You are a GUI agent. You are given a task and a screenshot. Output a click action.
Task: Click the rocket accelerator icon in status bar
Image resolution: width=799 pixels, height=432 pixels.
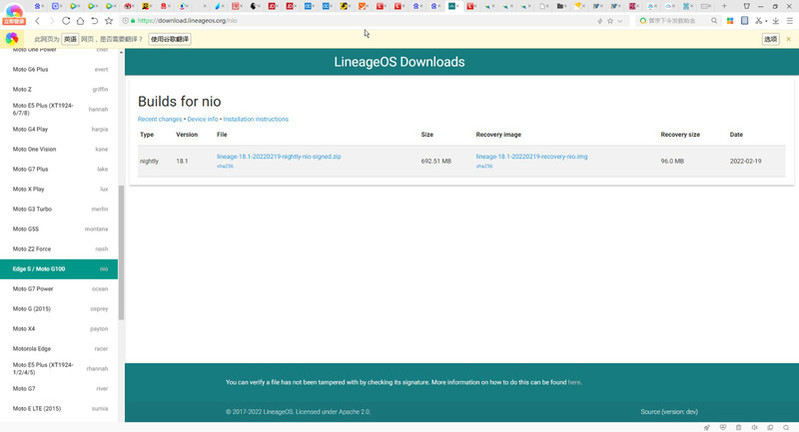click(707, 427)
